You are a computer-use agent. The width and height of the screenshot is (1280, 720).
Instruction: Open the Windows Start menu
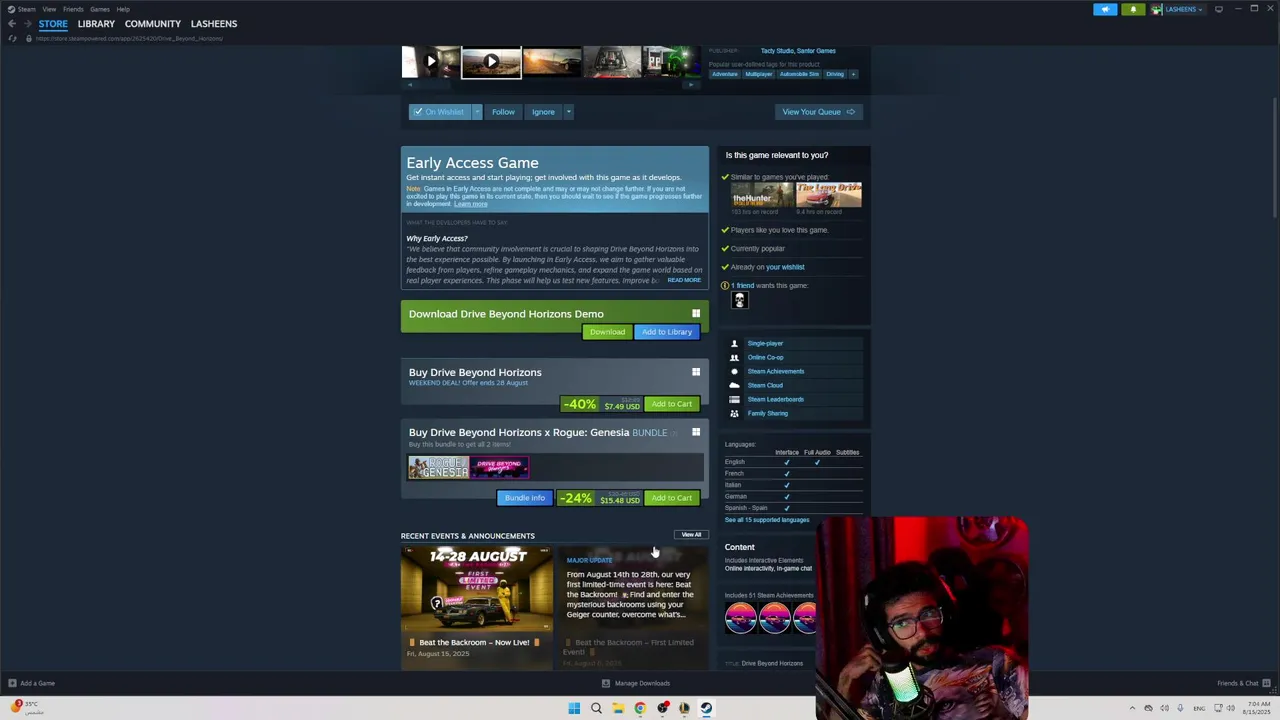pyautogui.click(x=574, y=708)
